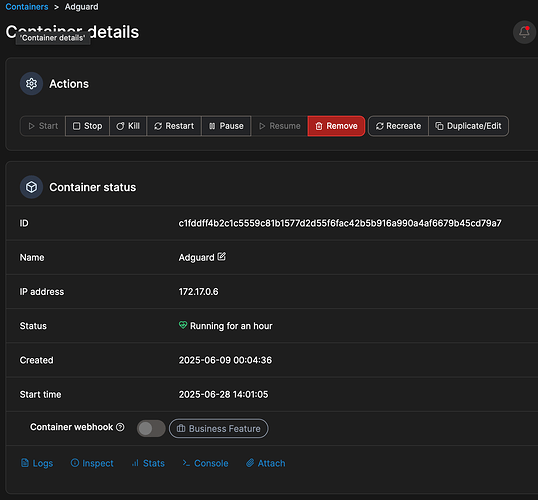Stop the Adguard container

(87, 126)
